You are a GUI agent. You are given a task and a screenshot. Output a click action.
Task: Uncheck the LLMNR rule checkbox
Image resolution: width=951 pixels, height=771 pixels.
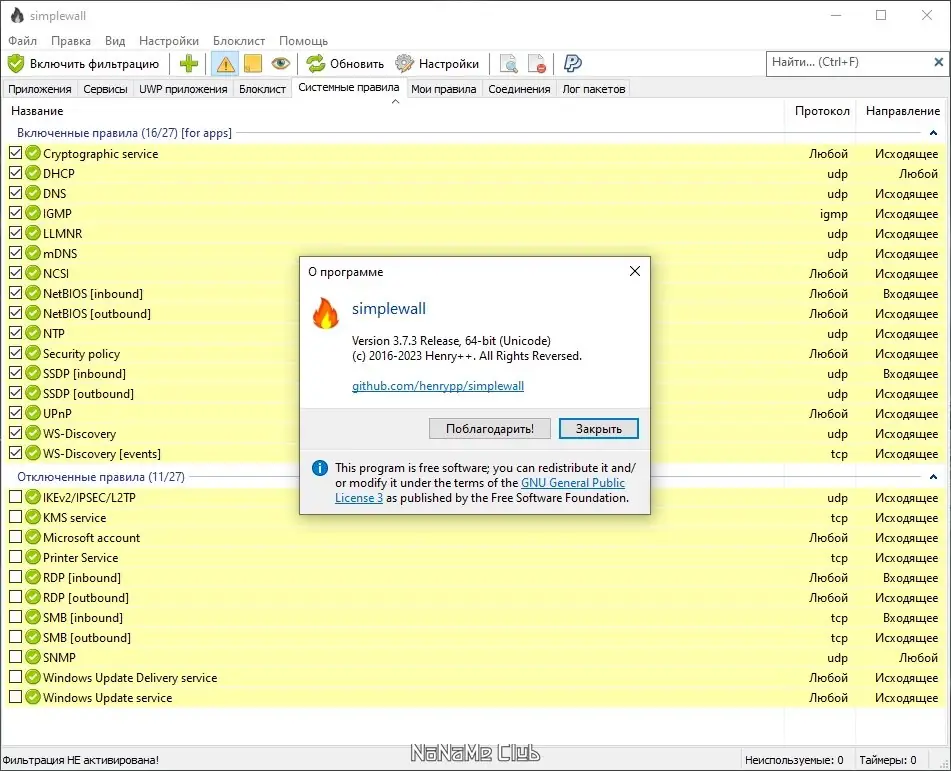pos(15,233)
